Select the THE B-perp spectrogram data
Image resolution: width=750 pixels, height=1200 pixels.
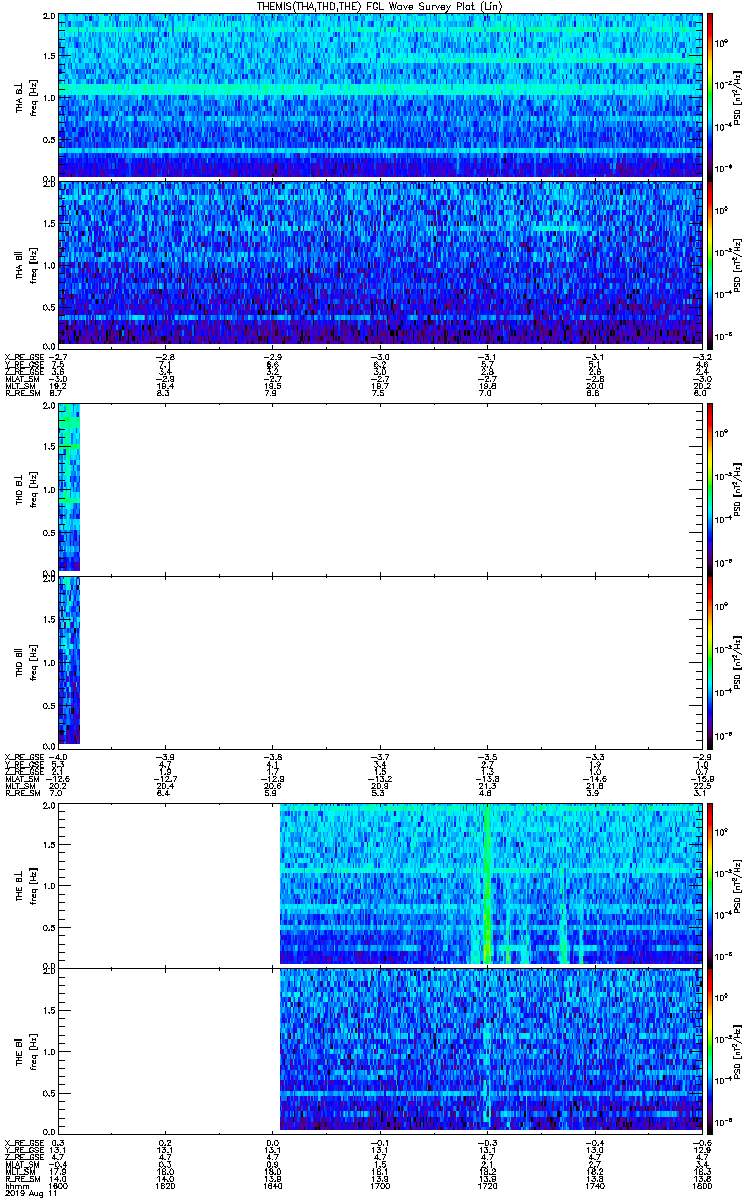pyautogui.click(x=490, y=884)
